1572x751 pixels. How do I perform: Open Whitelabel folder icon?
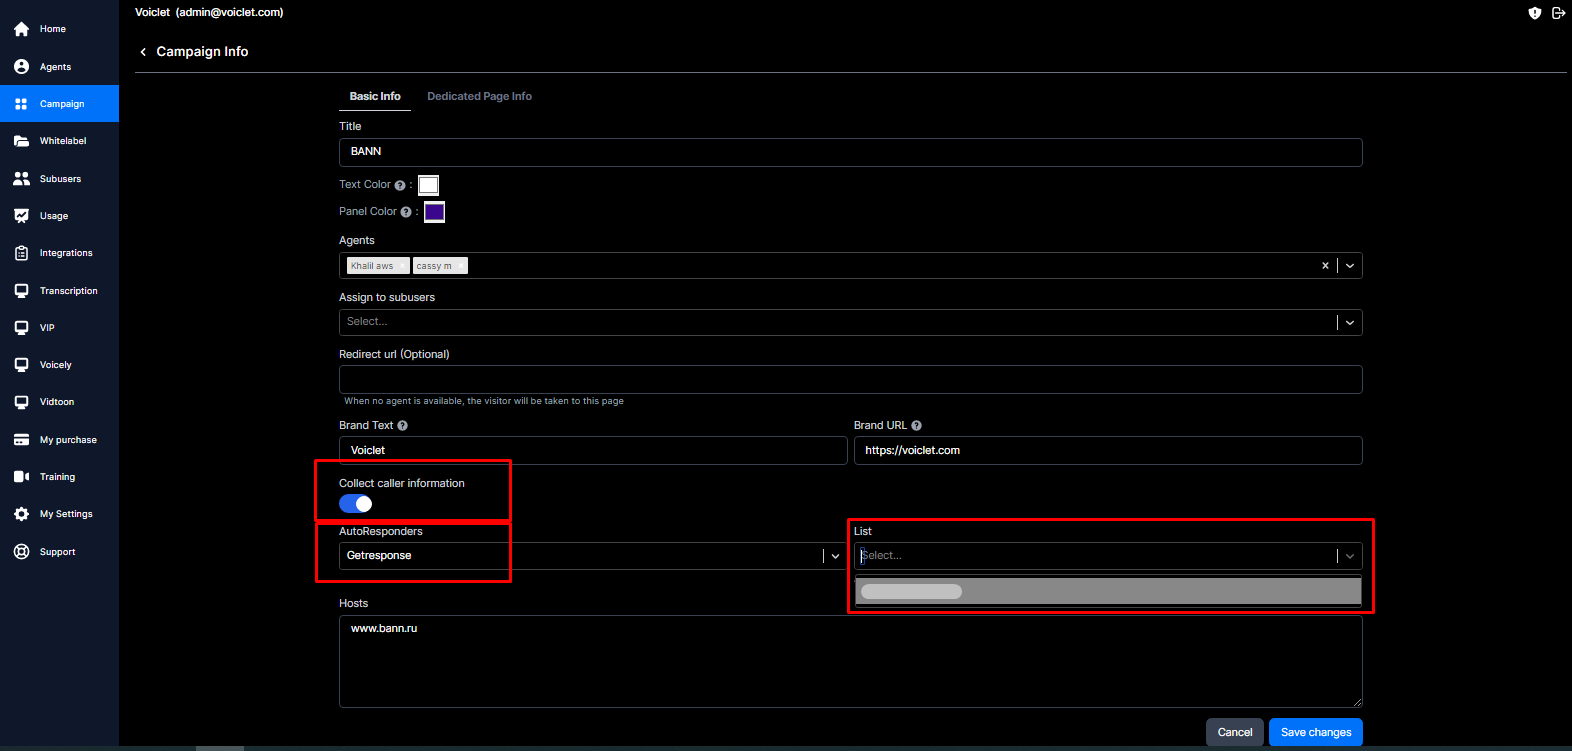21,141
